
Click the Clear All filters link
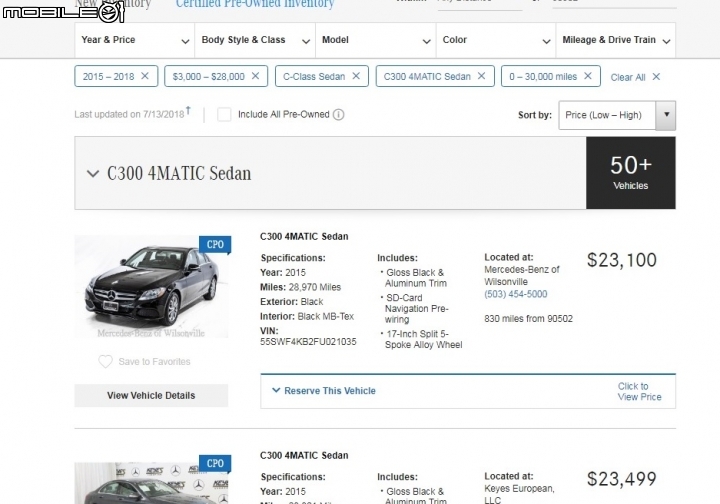pos(628,77)
